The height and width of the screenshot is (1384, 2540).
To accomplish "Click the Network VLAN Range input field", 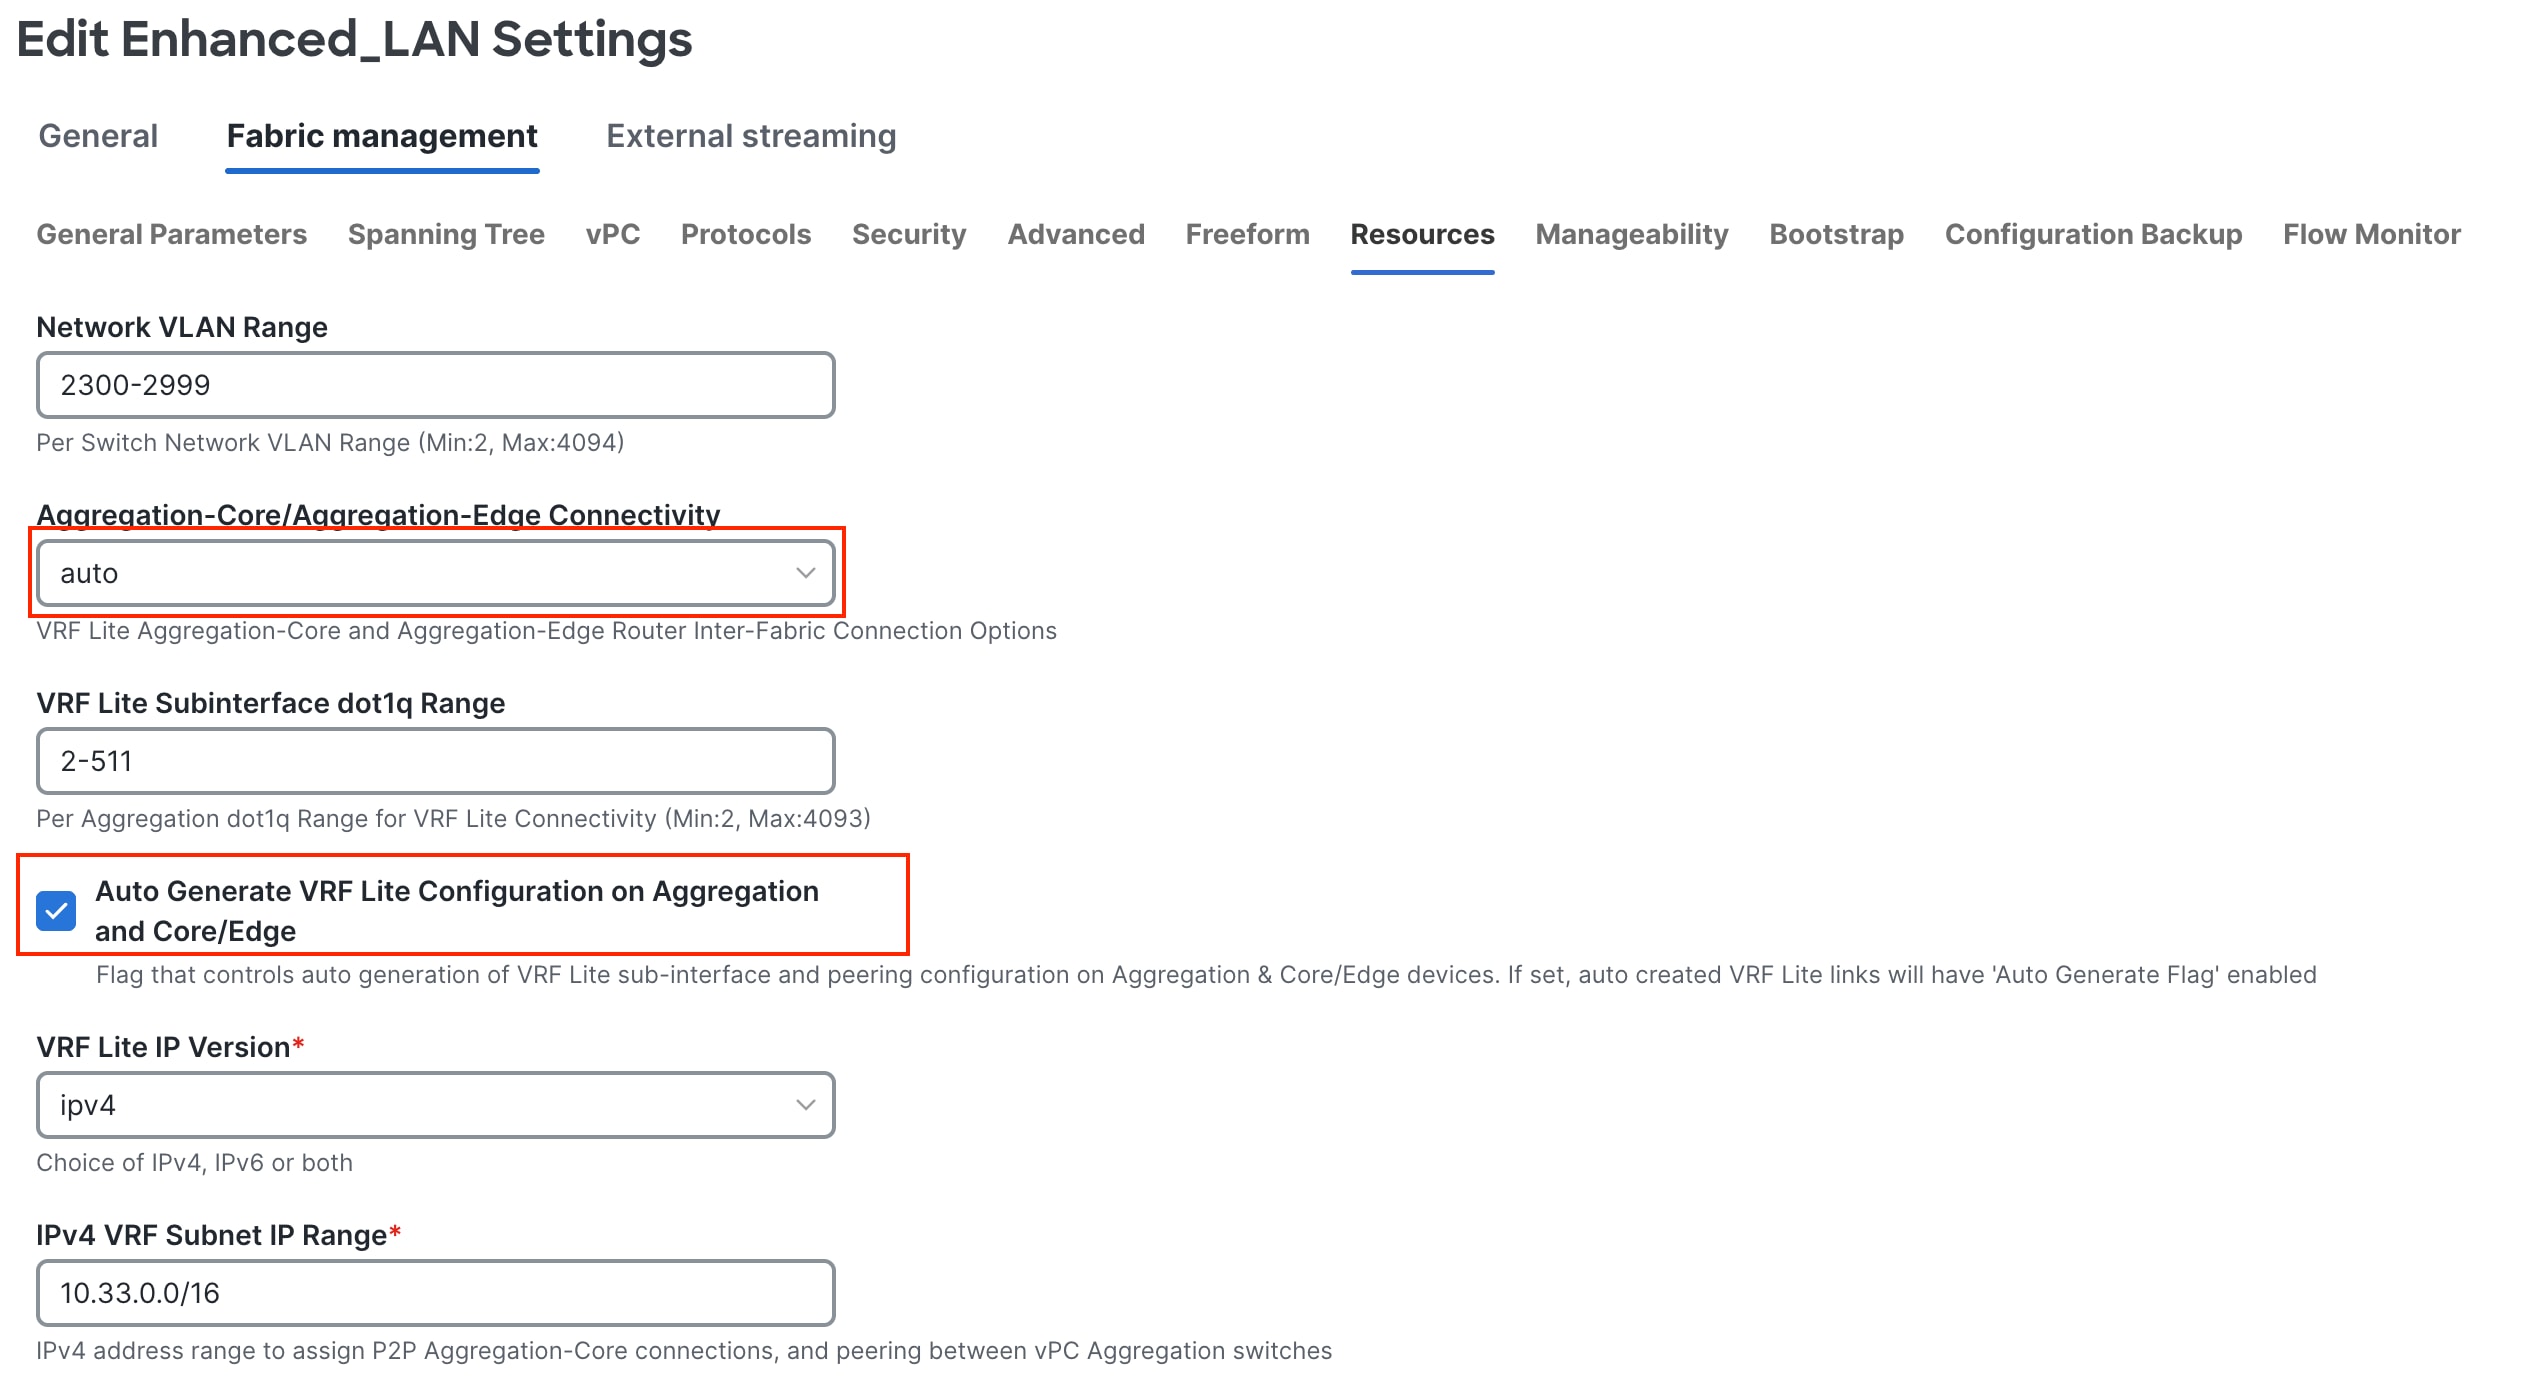I will tap(435, 385).
